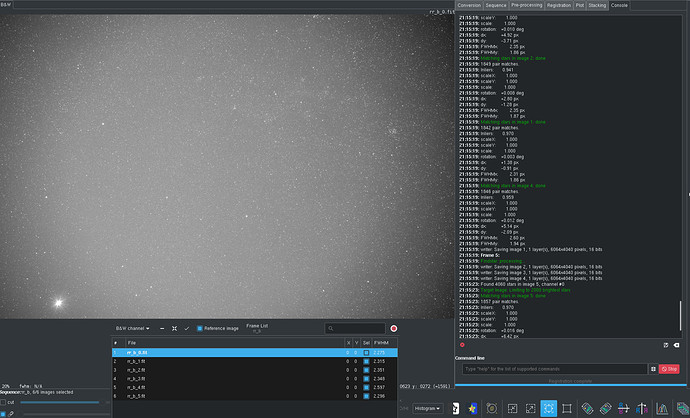The width and height of the screenshot is (690, 418).
Task: Adjust the cut level slider
Action: pyautogui.click(x=60, y=402)
